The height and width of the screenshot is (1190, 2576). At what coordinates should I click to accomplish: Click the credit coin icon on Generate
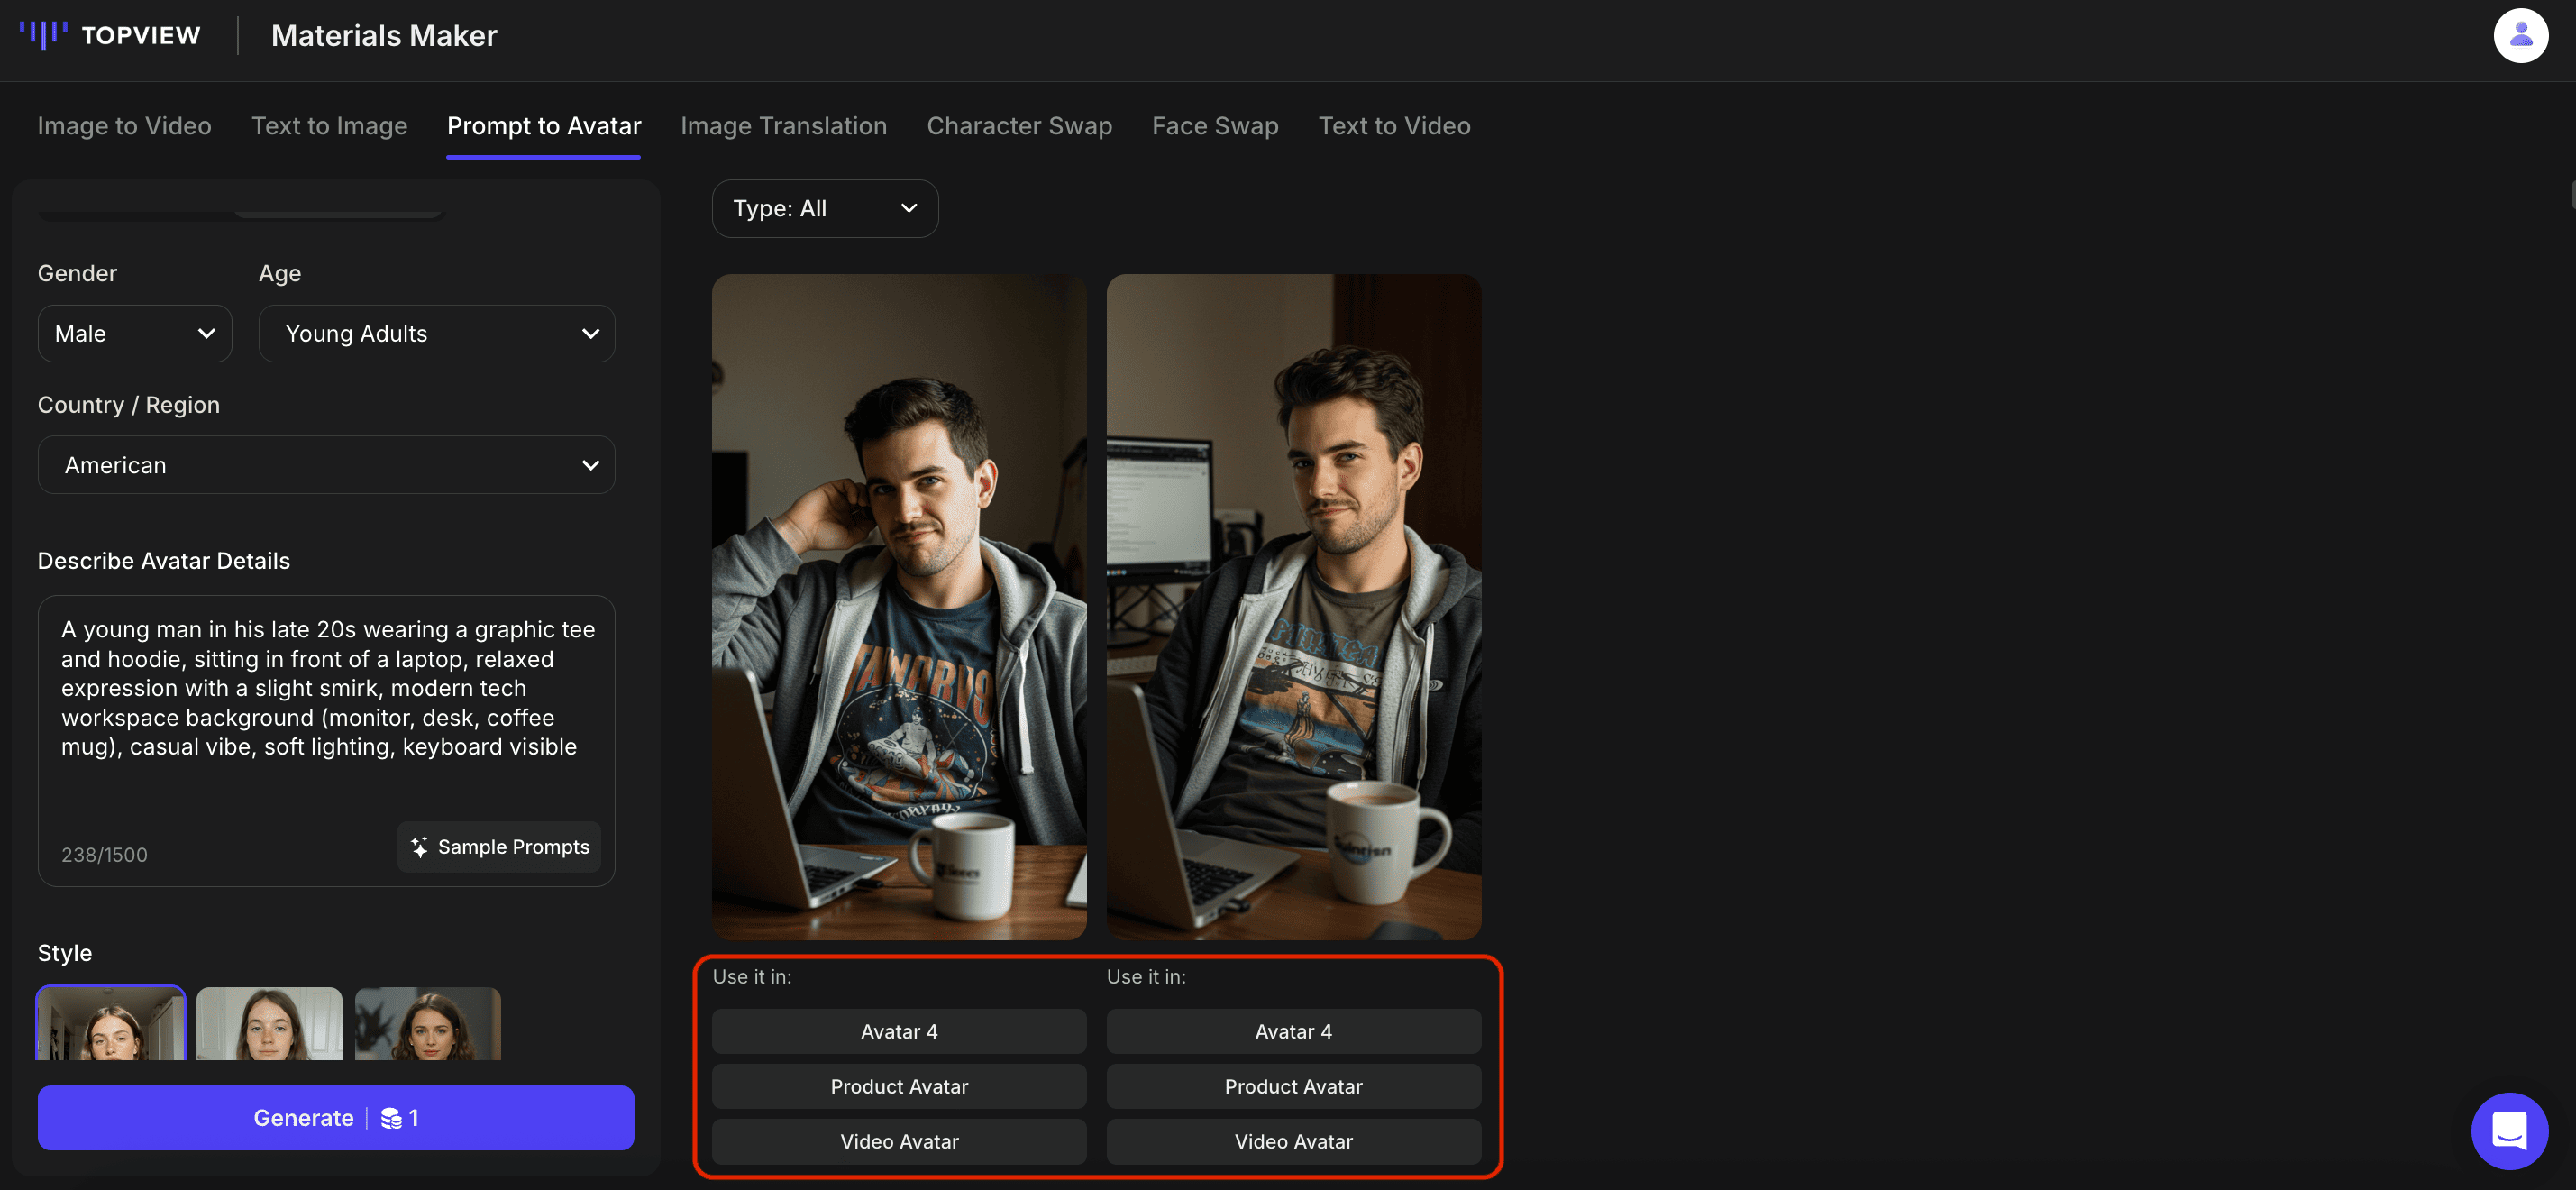pos(393,1118)
